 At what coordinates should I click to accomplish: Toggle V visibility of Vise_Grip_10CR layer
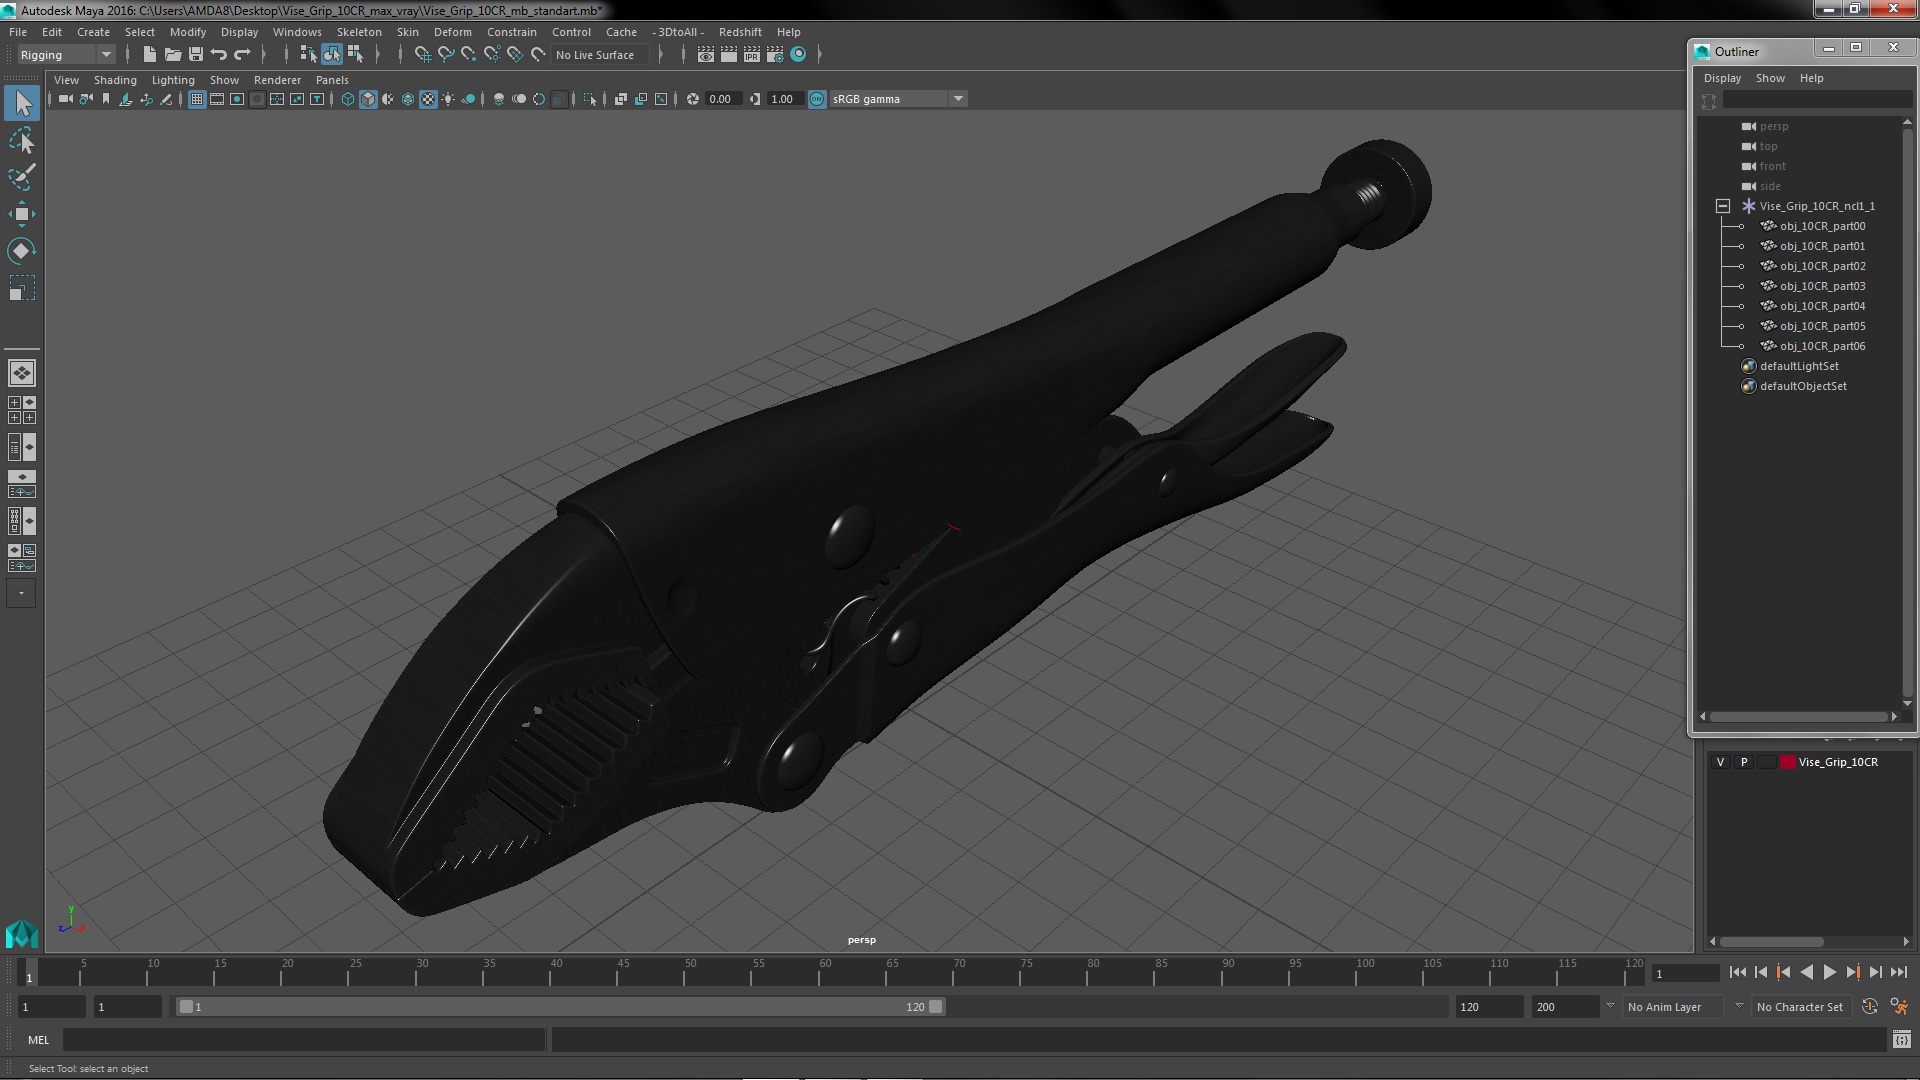(x=1720, y=762)
